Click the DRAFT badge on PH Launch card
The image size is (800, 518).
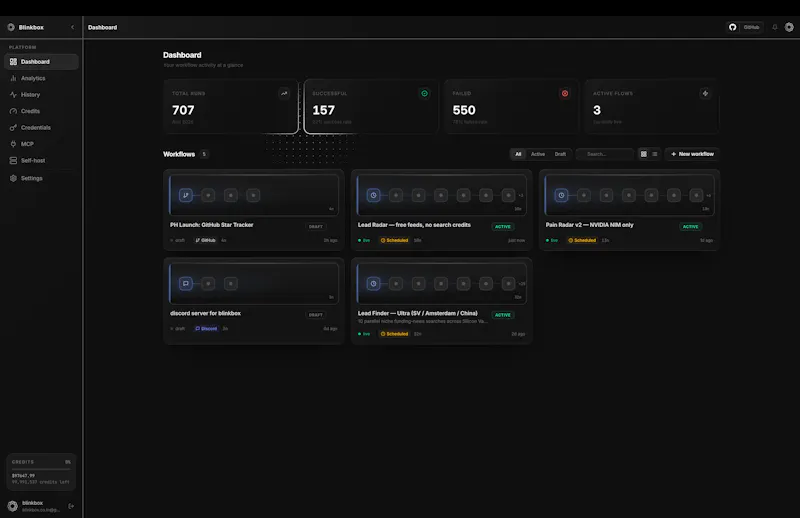[315, 227]
